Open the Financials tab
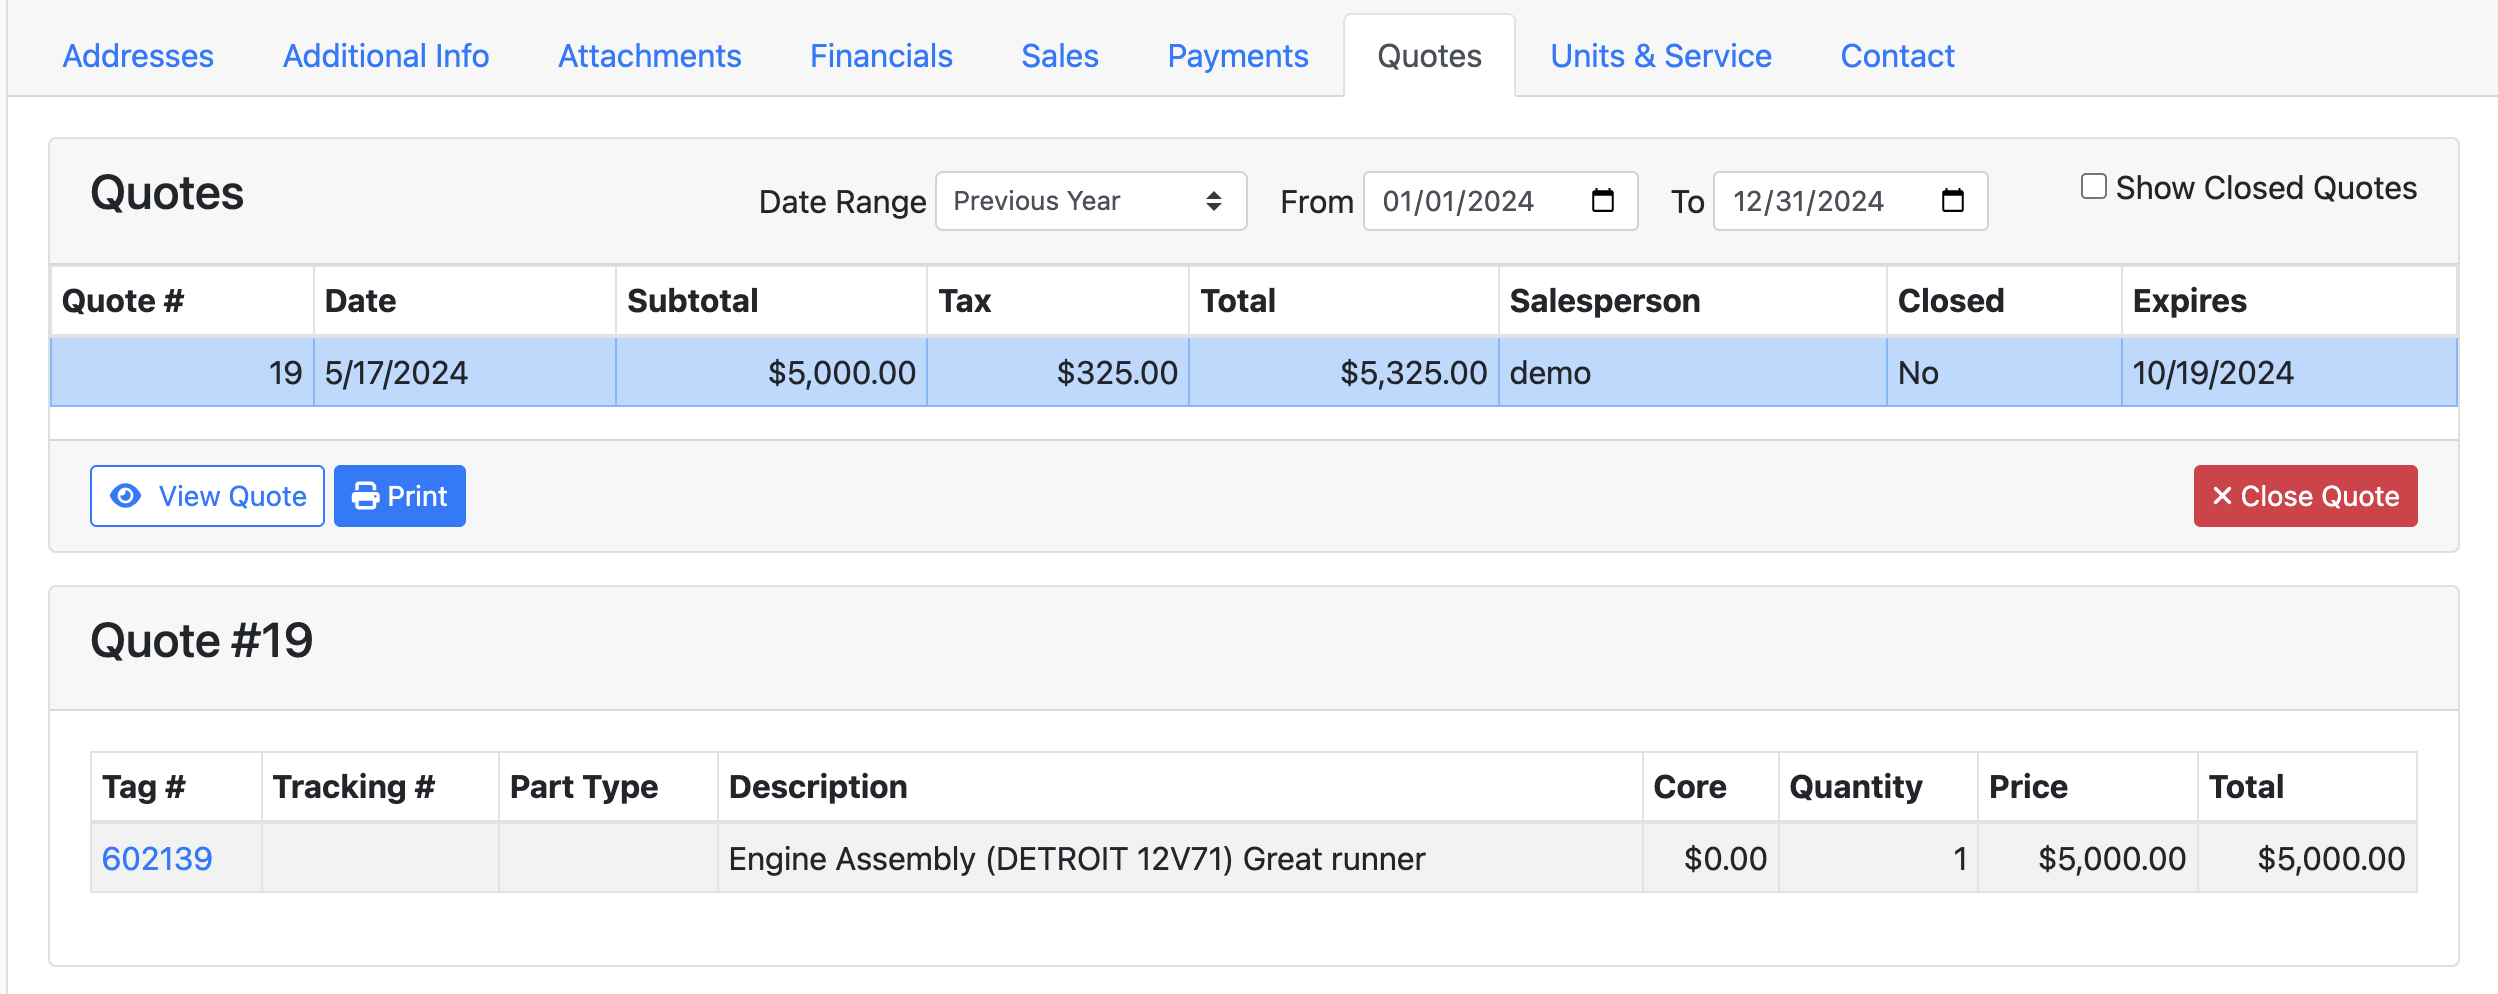The height and width of the screenshot is (994, 2498). tap(880, 56)
